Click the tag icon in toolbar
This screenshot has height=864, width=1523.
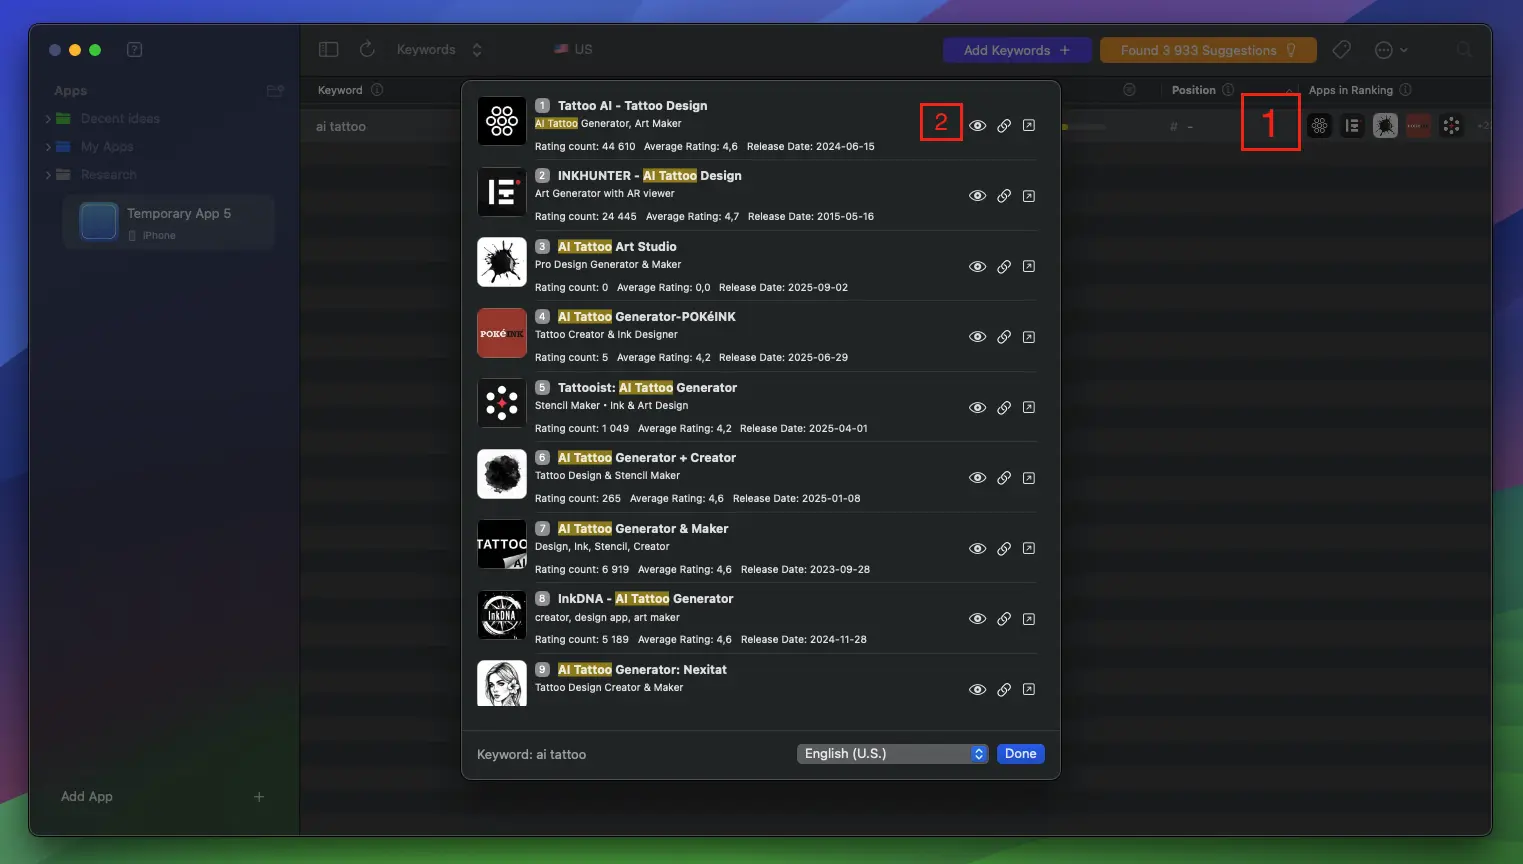[x=1342, y=50]
